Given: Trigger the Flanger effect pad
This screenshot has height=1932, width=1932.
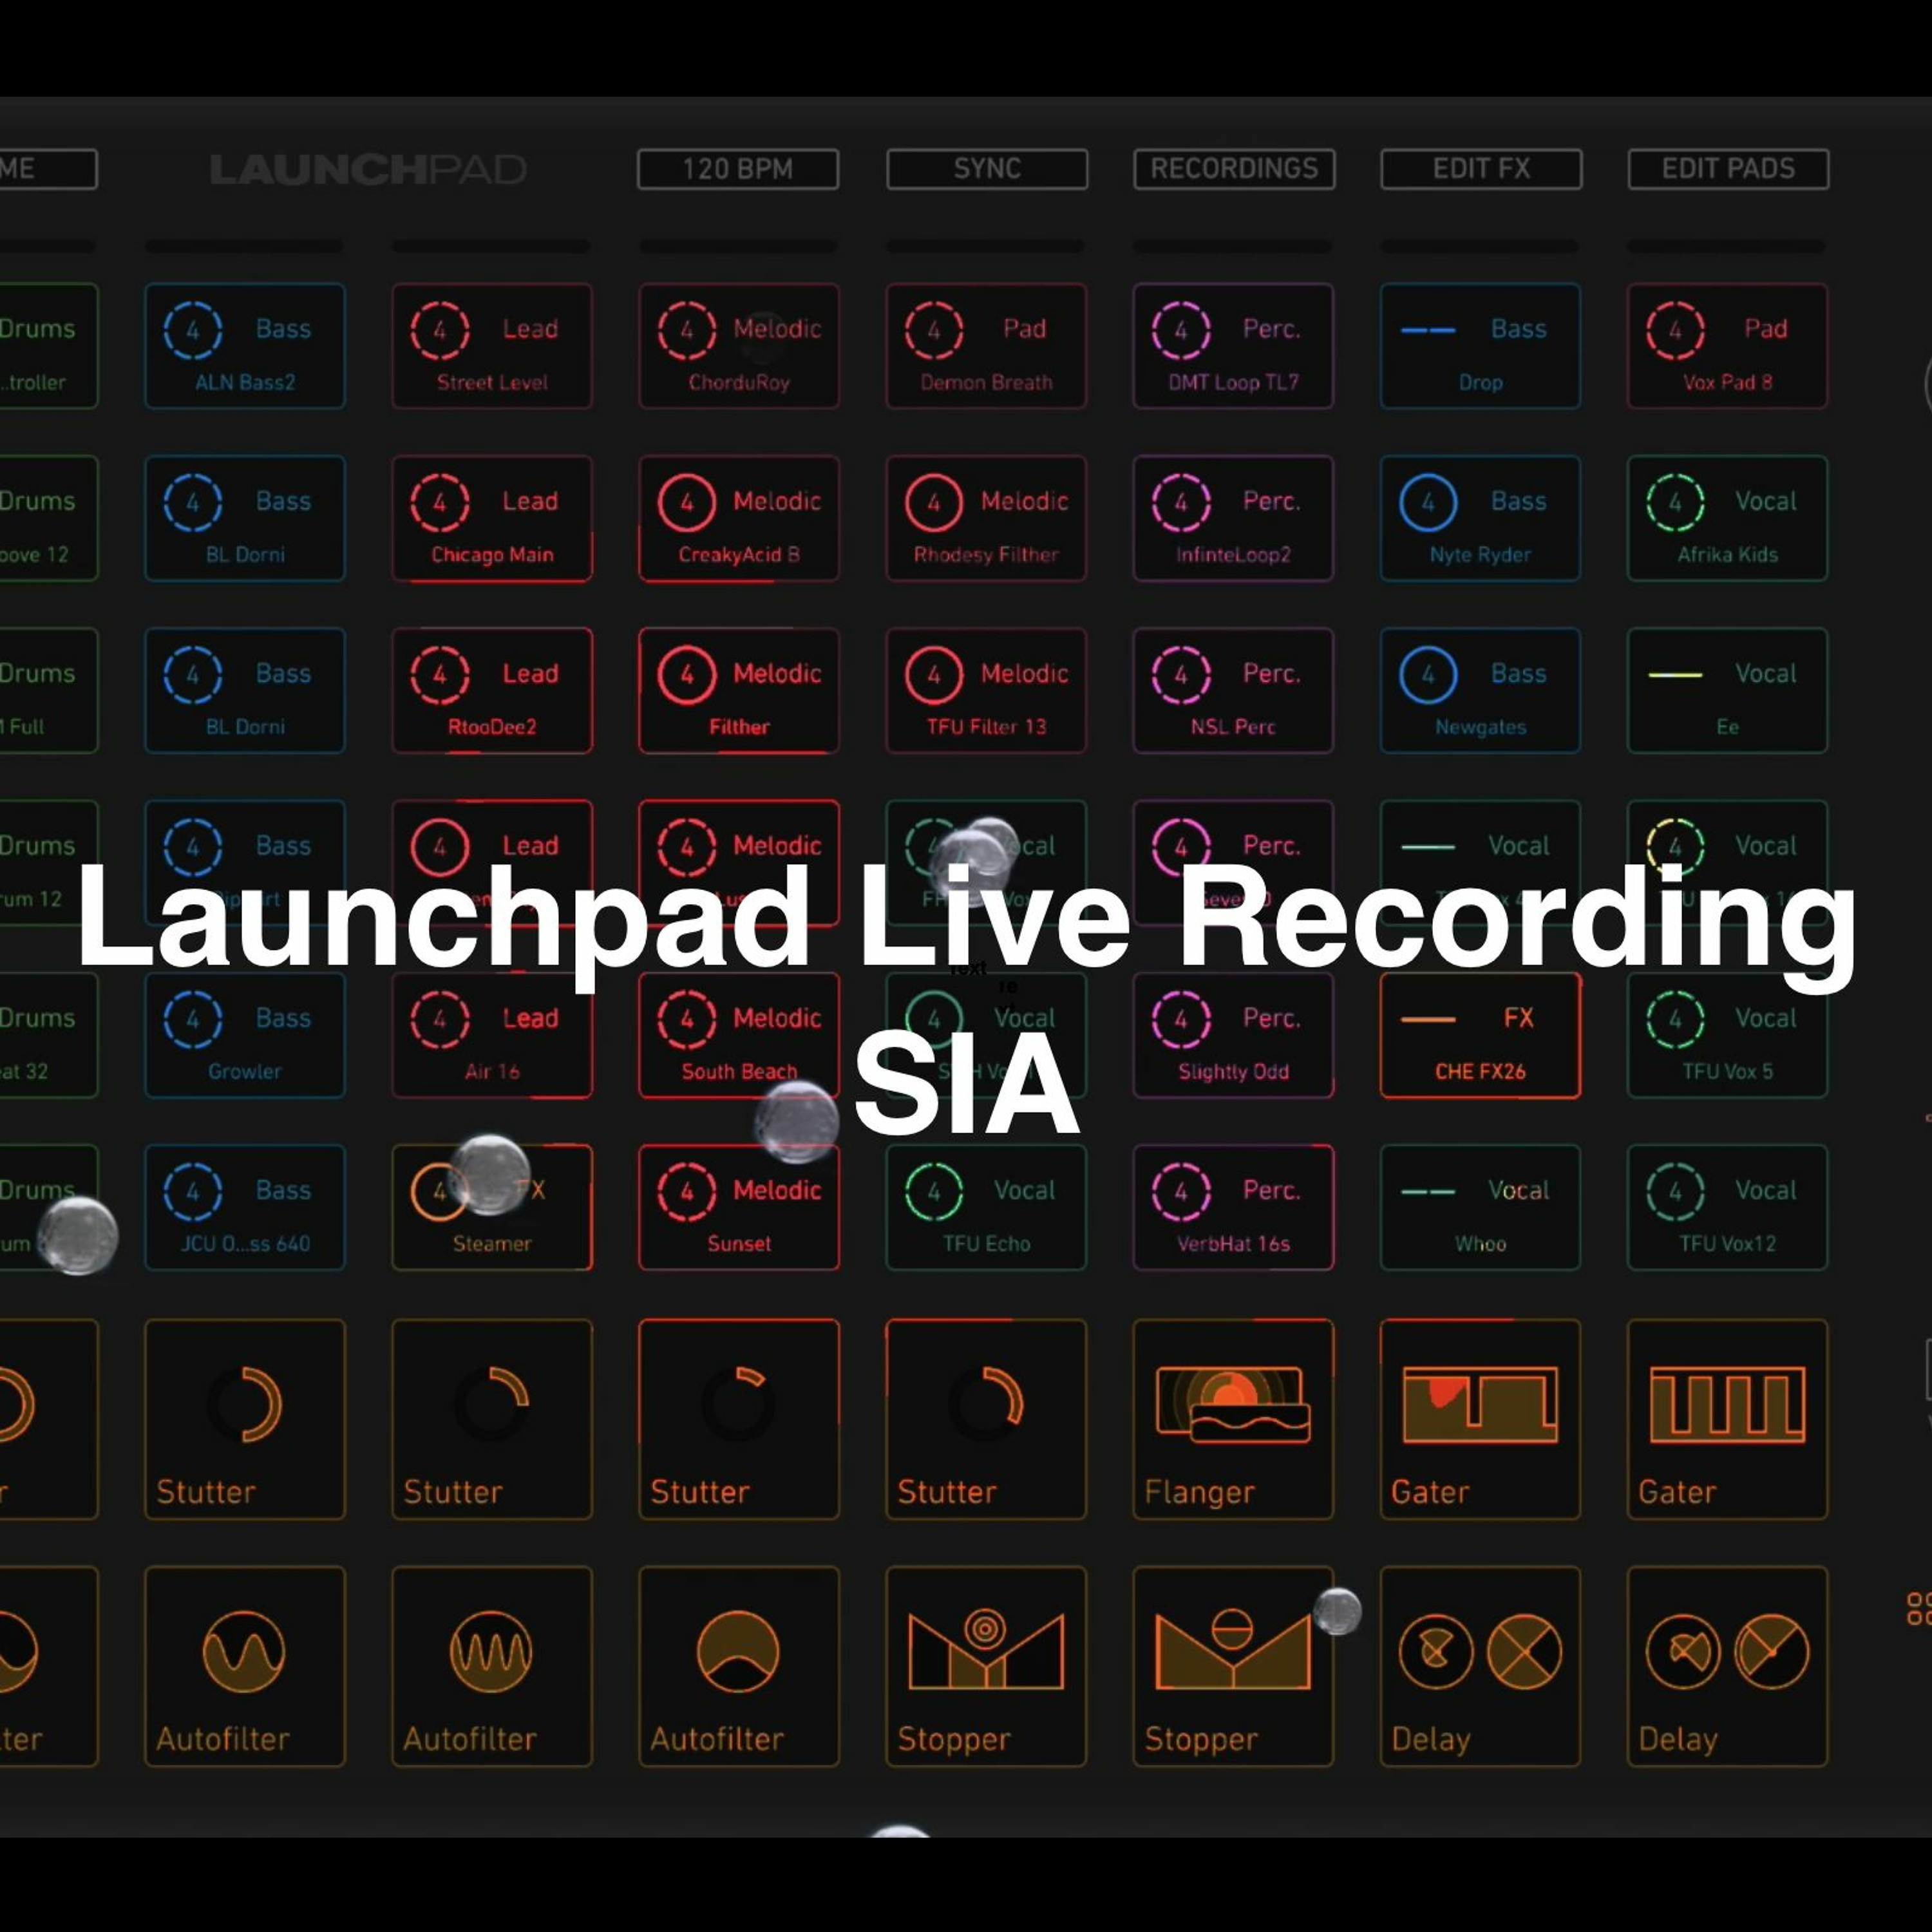Looking at the screenshot, I should click(1233, 1419).
